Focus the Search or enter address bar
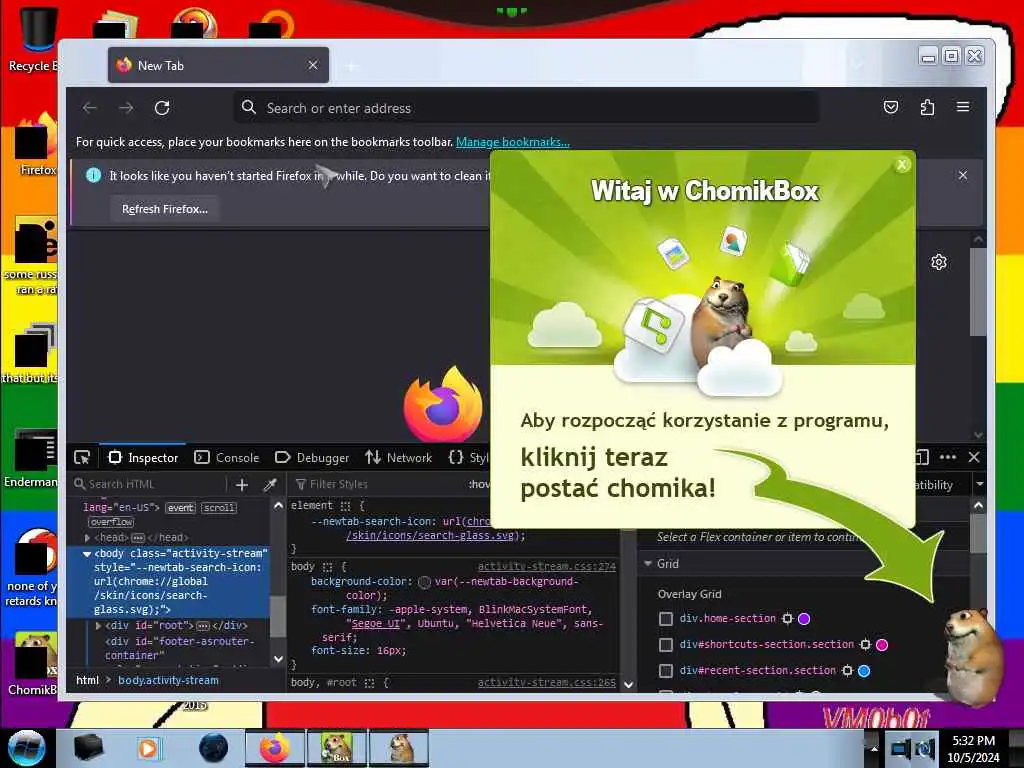 526,108
